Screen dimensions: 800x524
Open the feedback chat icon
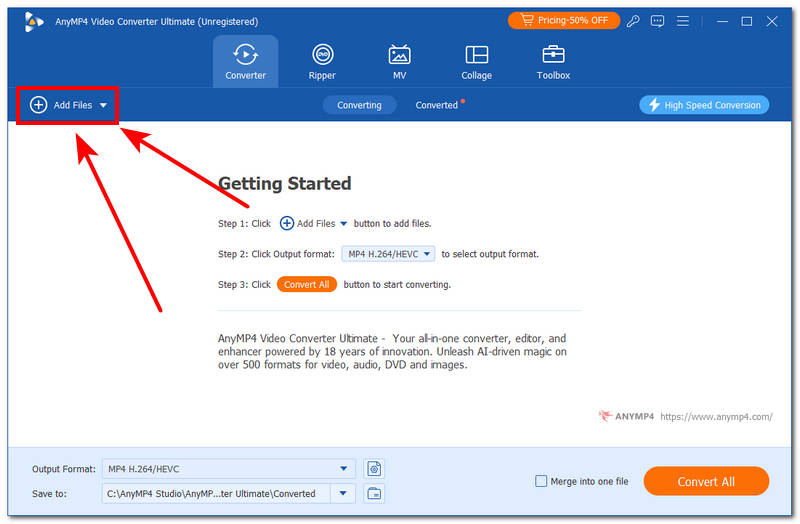coord(657,21)
